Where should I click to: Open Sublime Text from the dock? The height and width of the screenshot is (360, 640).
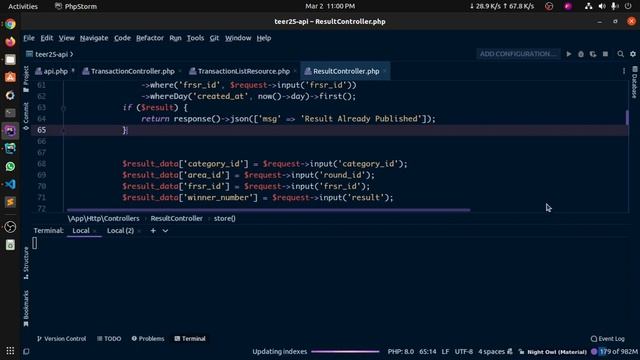point(10,202)
